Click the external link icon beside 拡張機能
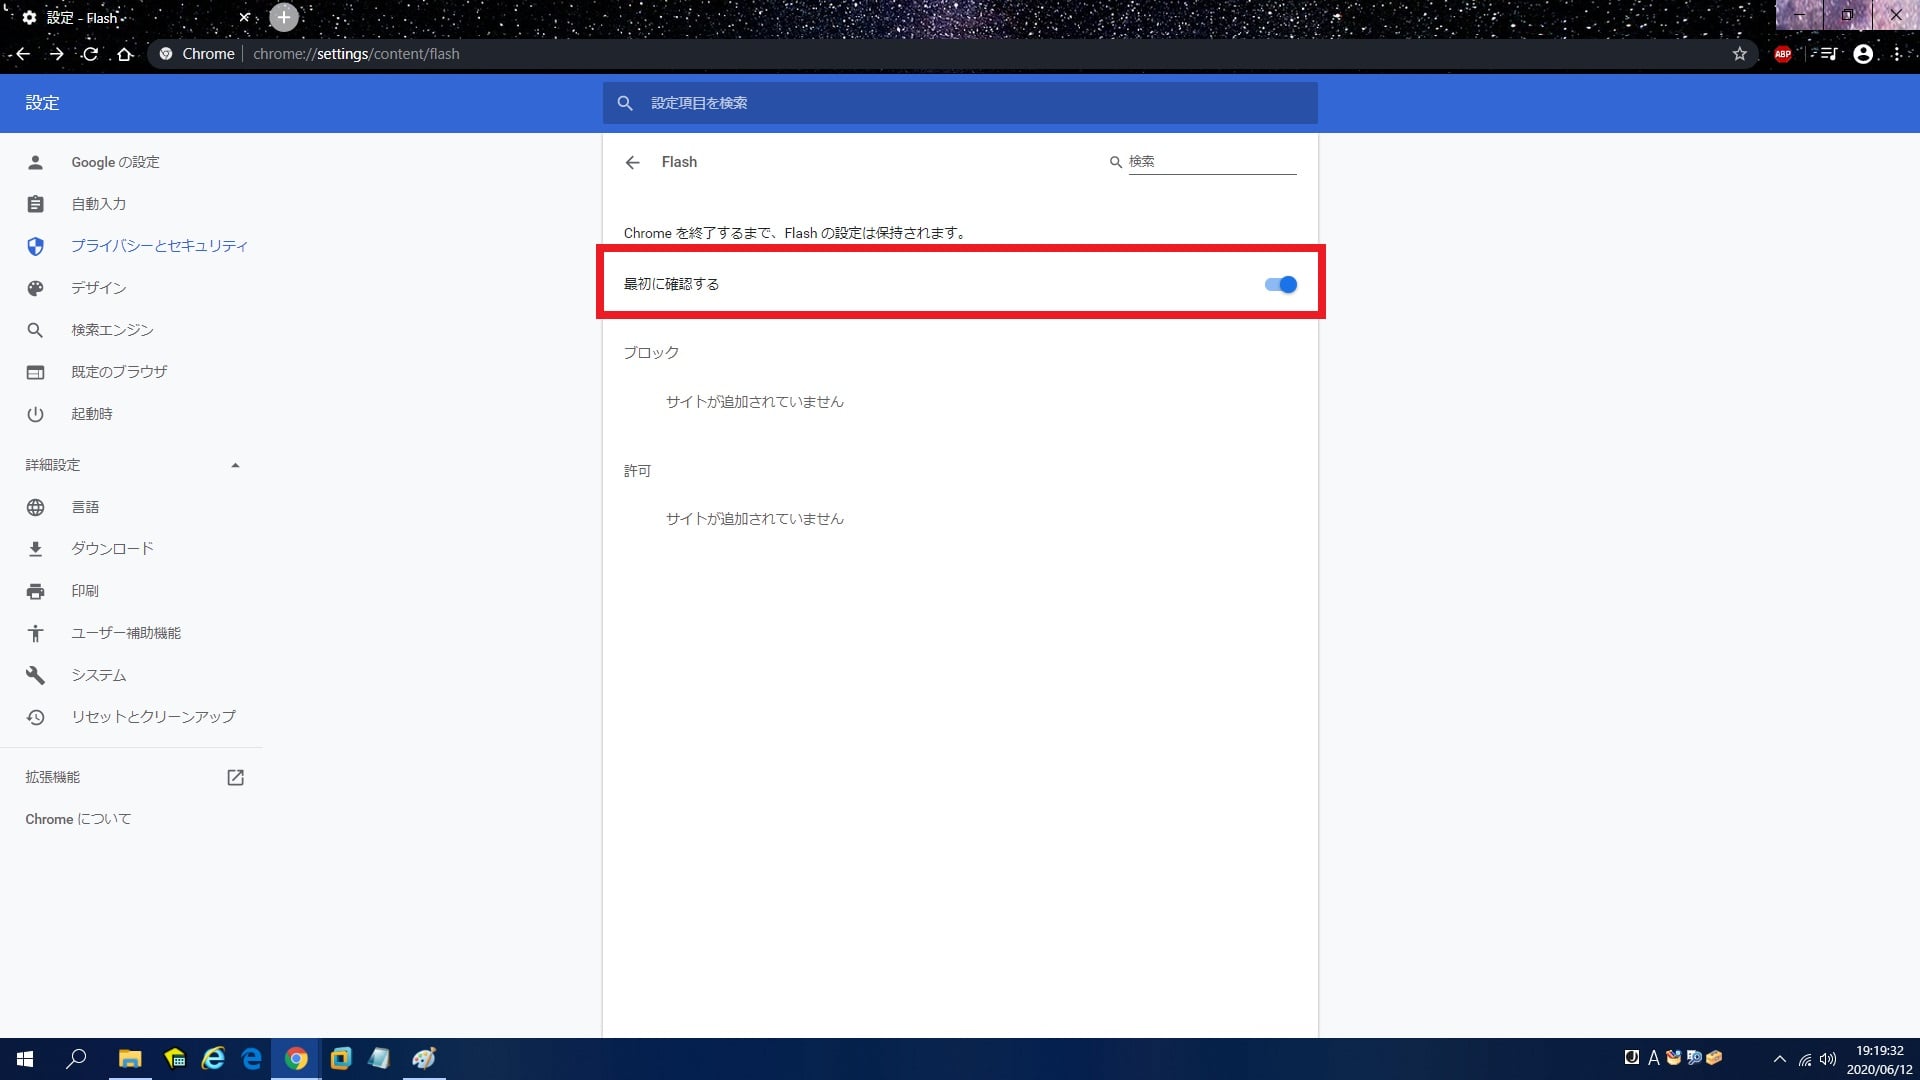This screenshot has width=1920, height=1080. point(235,777)
